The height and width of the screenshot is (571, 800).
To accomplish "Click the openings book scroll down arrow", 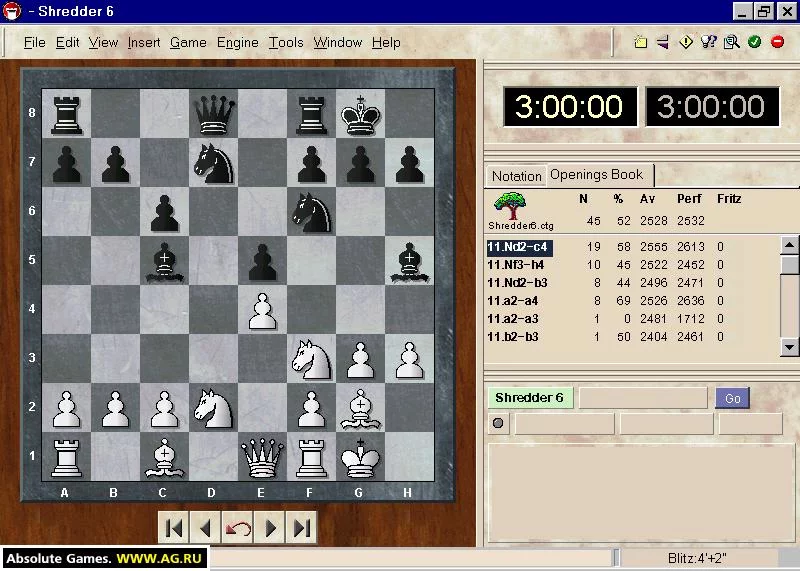I will pos(789,347).
